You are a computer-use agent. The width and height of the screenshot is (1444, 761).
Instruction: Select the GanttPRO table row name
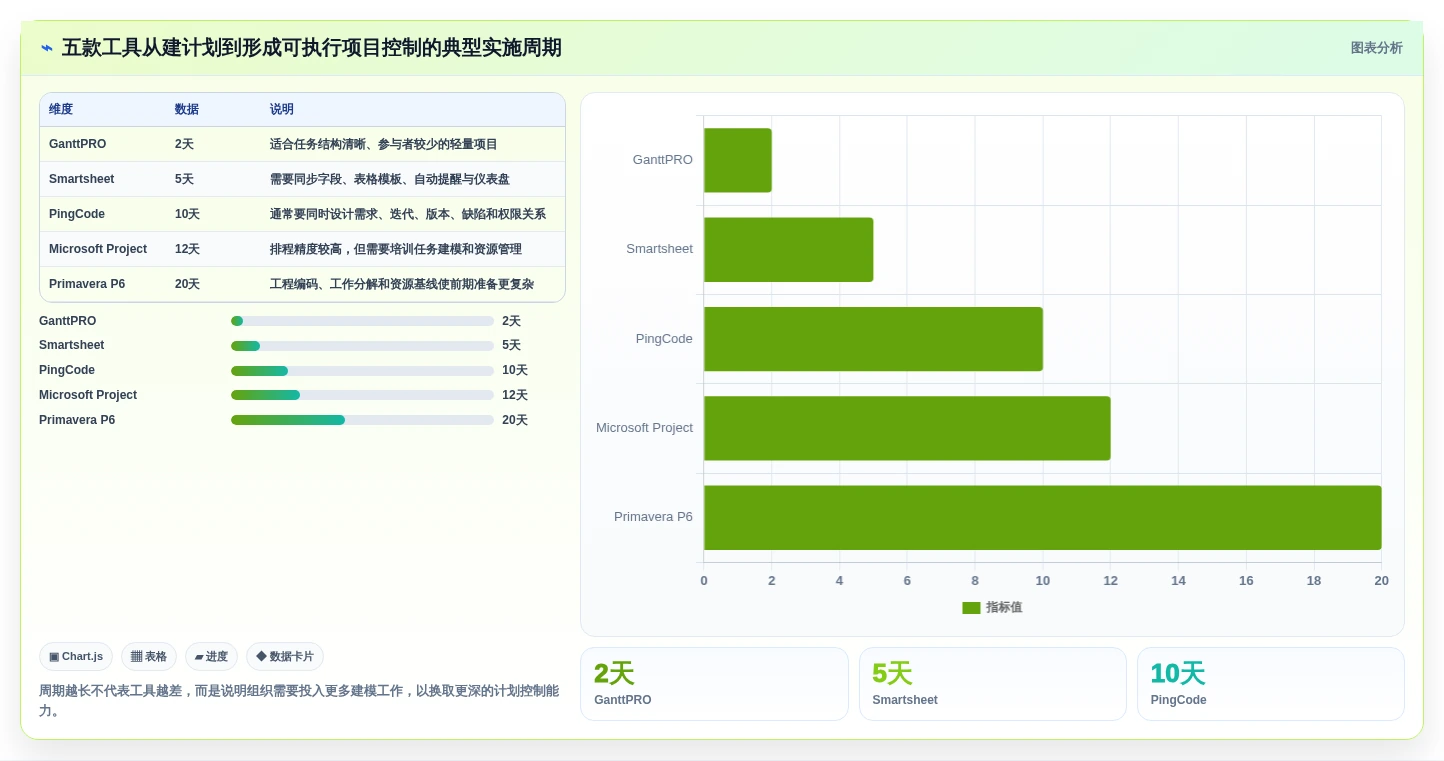(x=77, y=144)
